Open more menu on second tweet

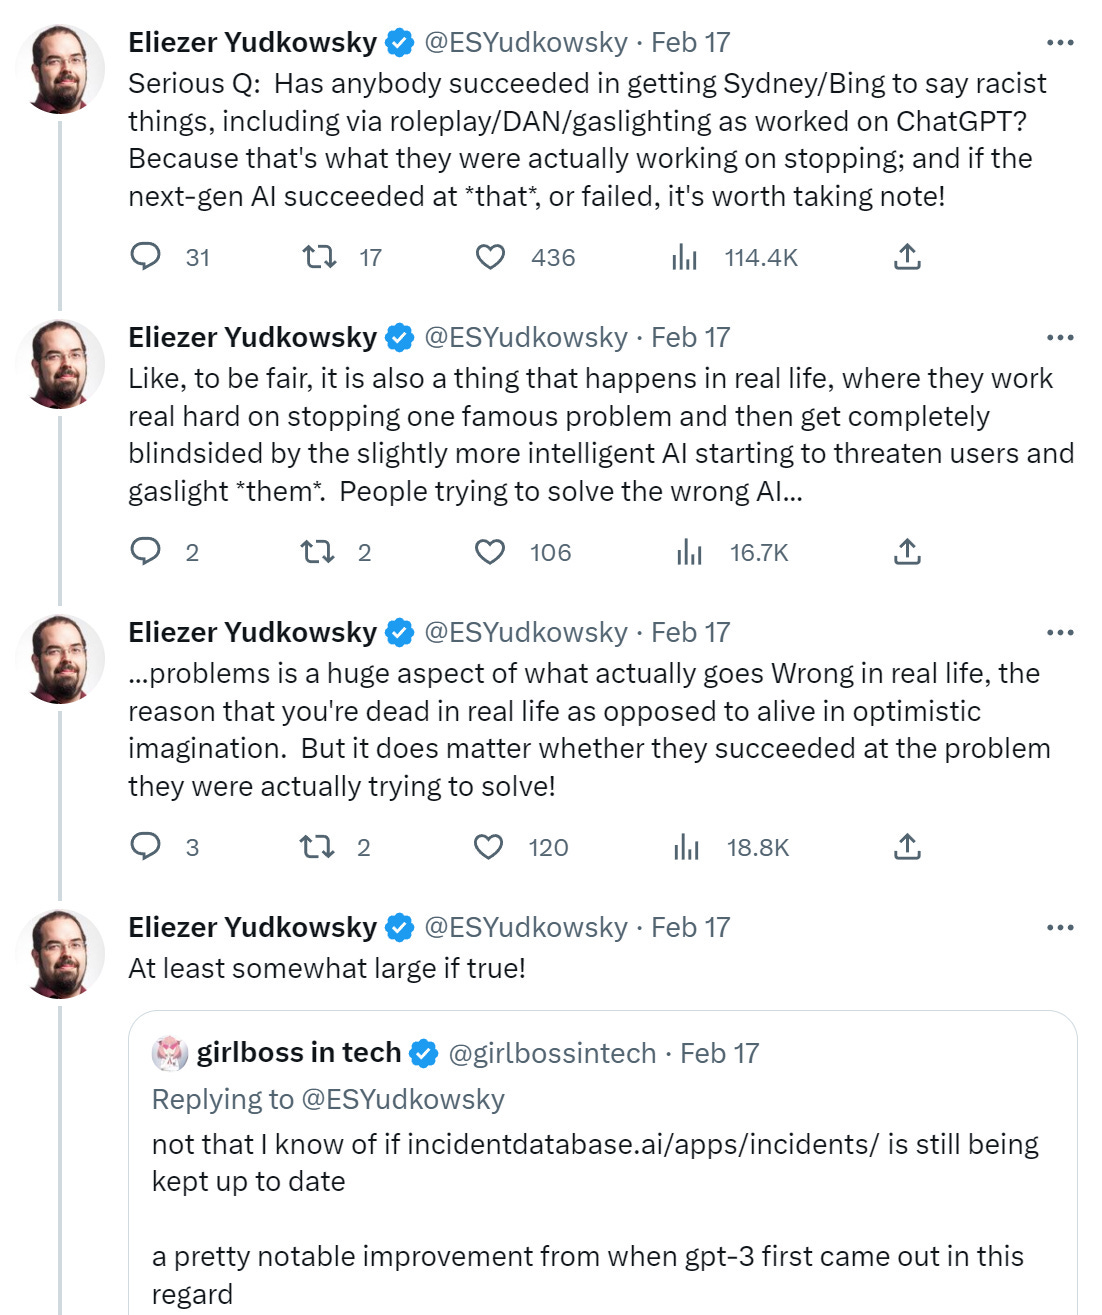(x=1060, y=338)
